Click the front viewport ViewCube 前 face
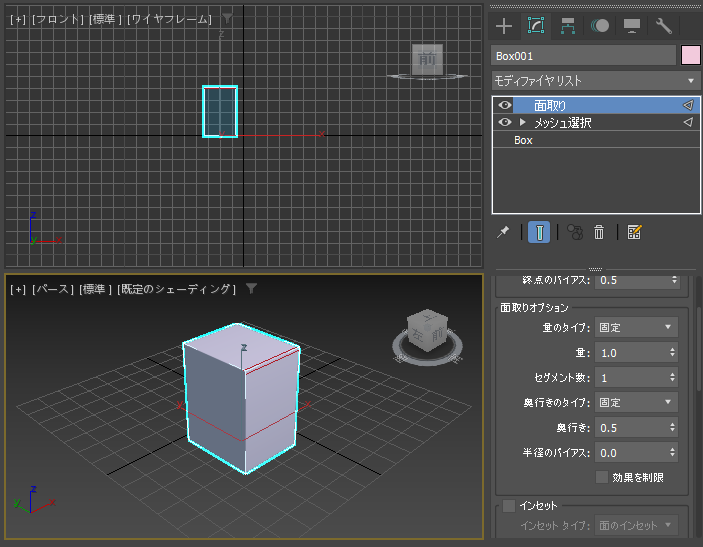 pyautogui.click(x=427, y=59)
